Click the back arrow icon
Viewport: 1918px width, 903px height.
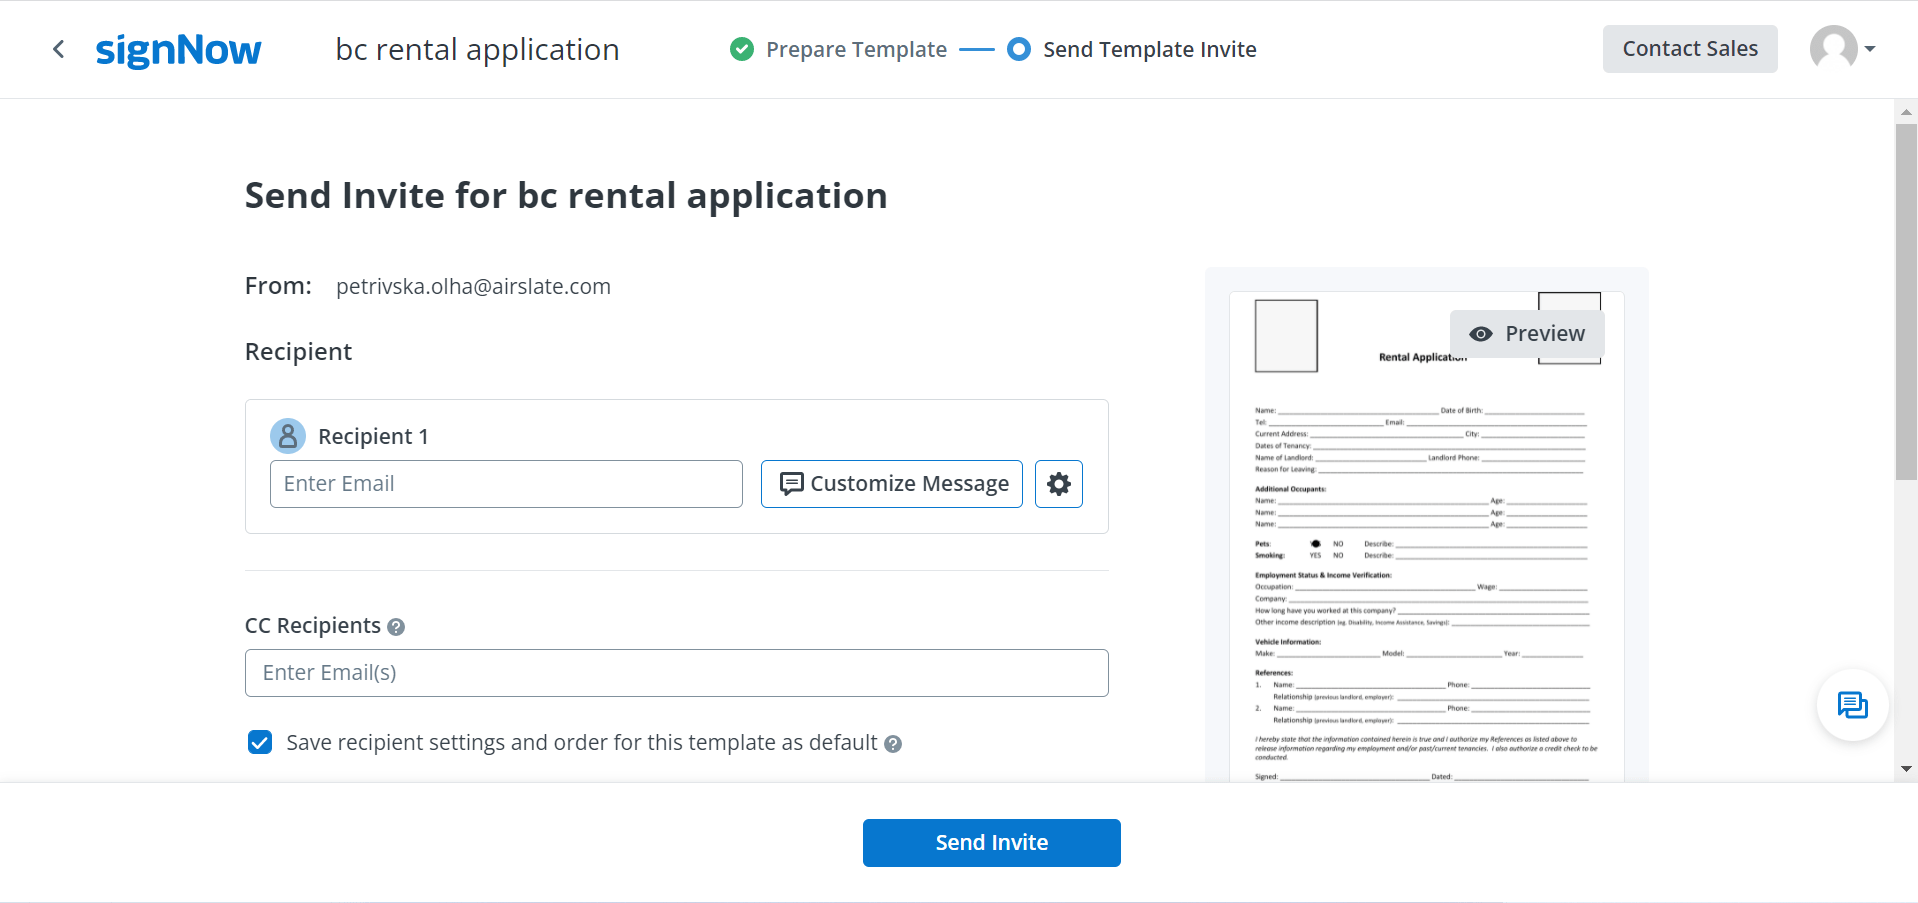[59, 49]
